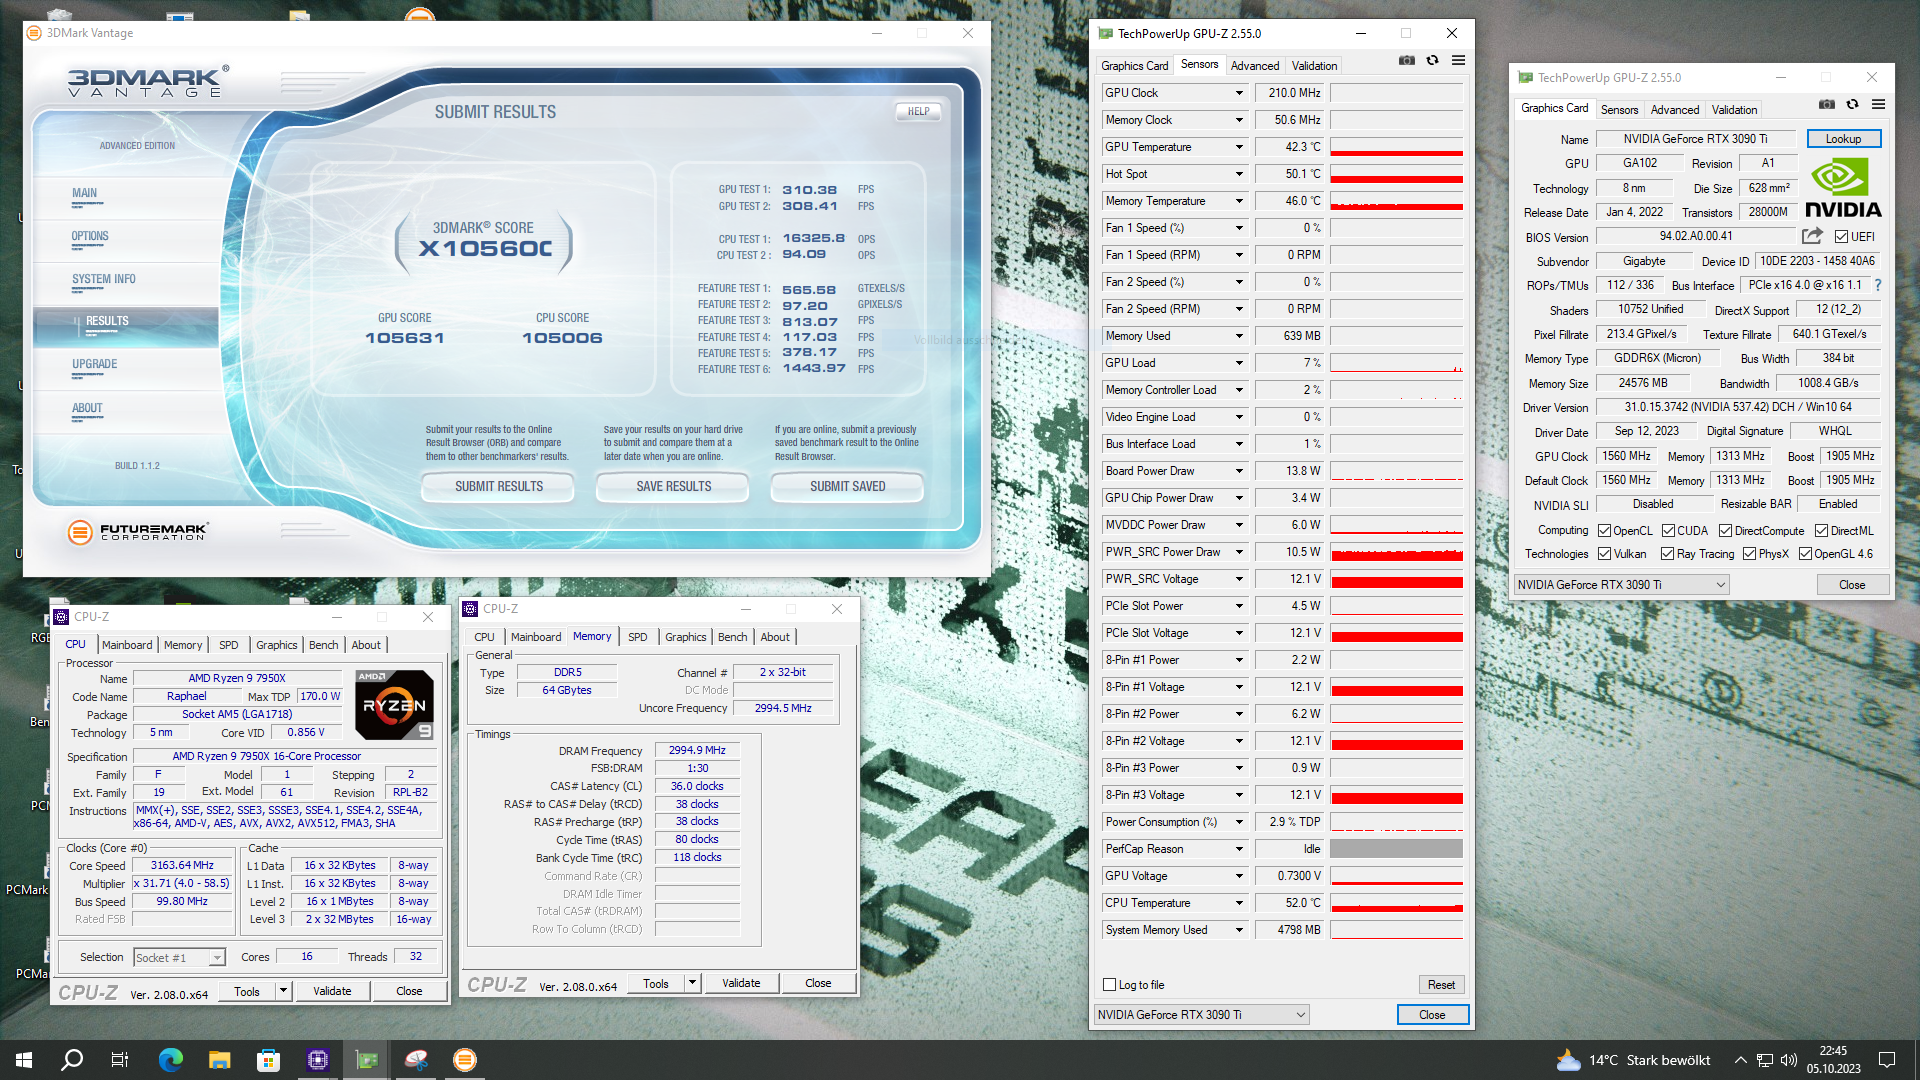Switch to CPU-Z taskbar icon

point(318,1060)
